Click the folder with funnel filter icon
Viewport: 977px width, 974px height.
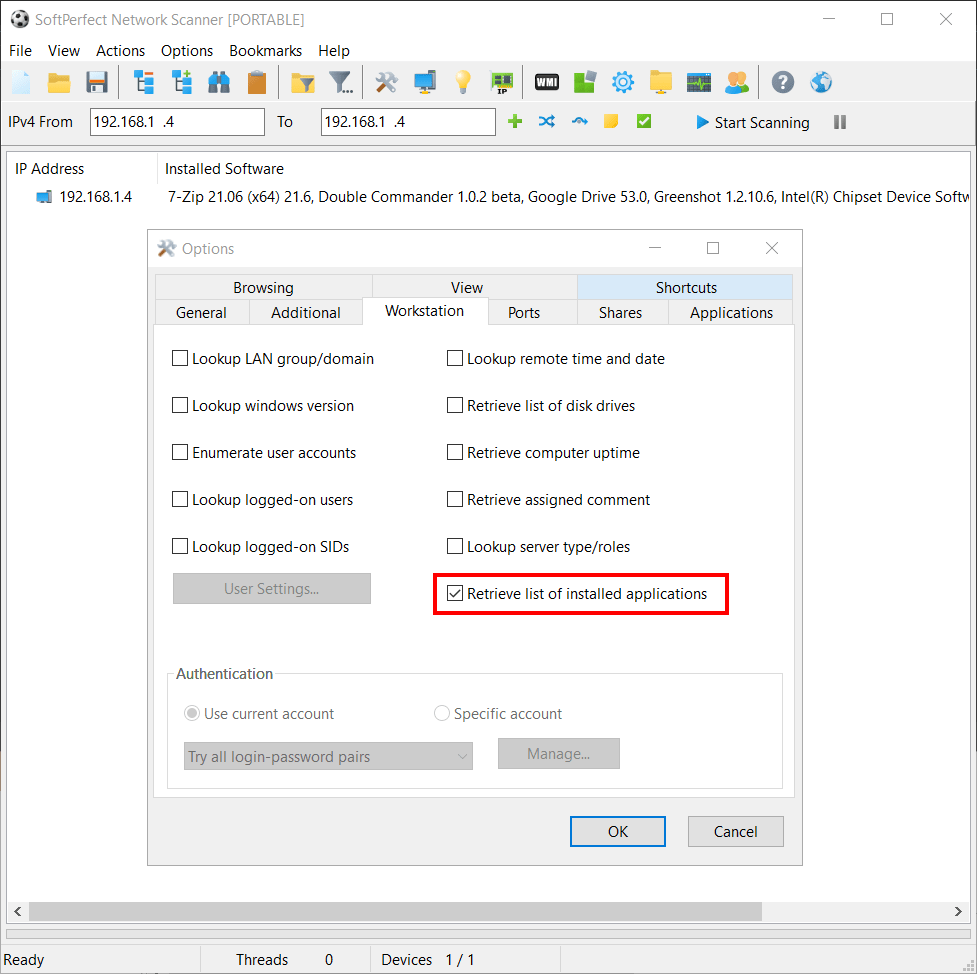click(303, 82)
